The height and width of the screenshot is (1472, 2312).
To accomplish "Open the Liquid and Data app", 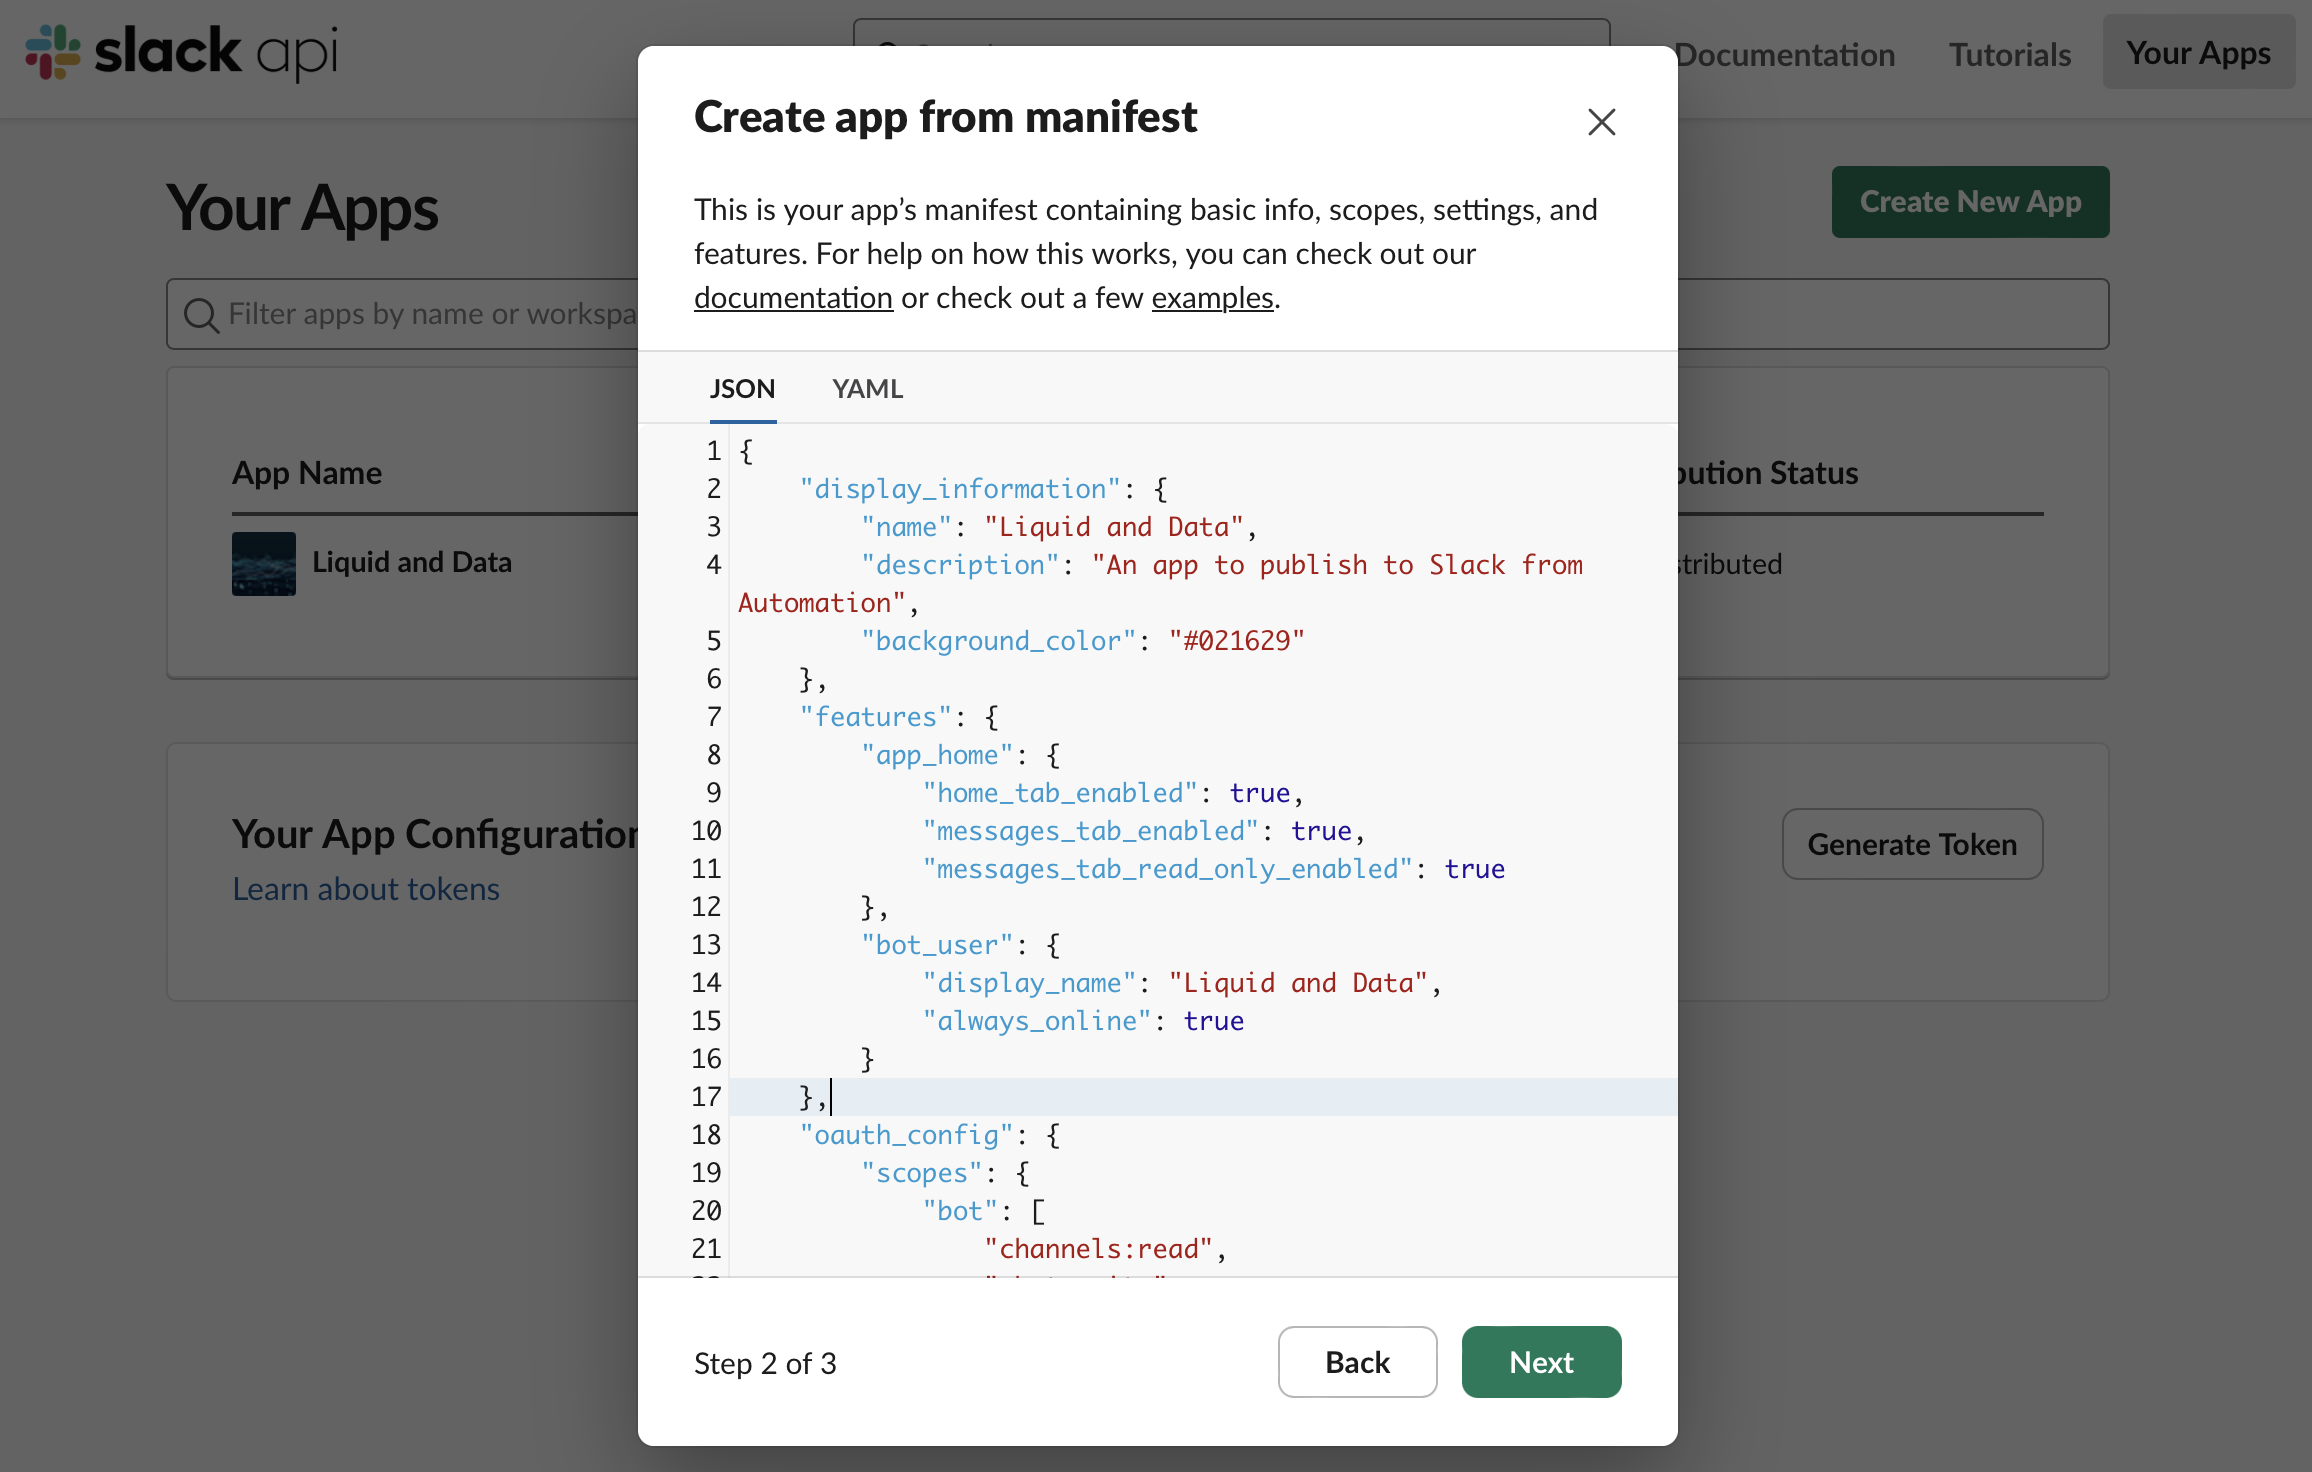I will (411, 562).
